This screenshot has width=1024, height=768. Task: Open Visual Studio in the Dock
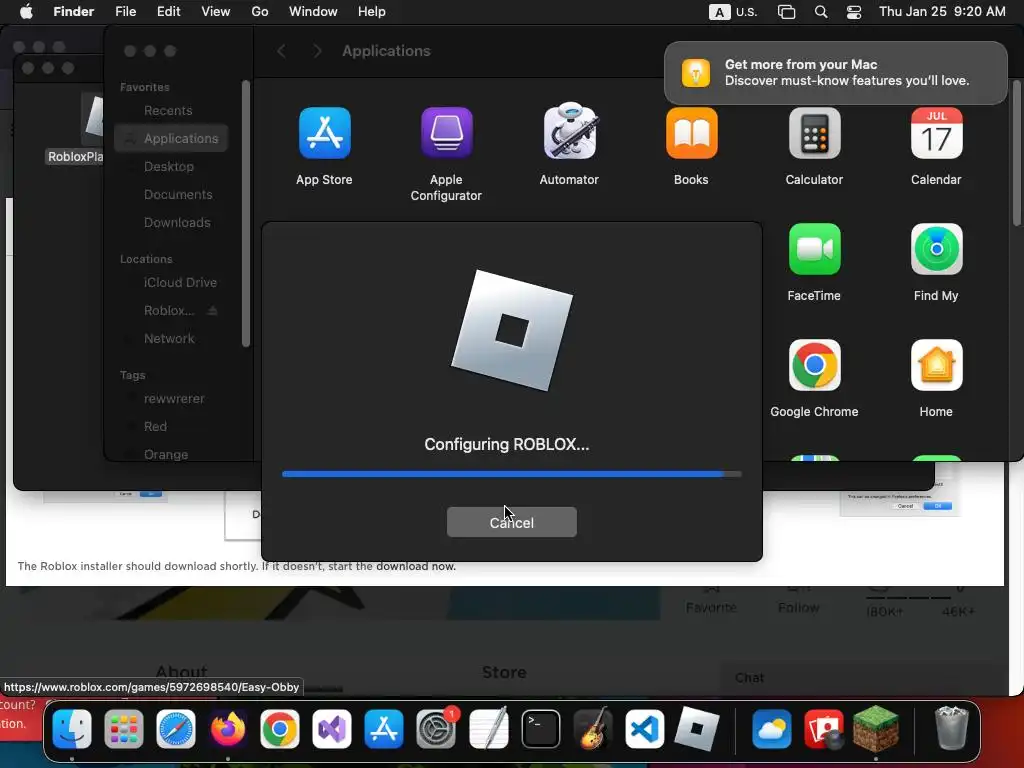[x=332, y=729]
